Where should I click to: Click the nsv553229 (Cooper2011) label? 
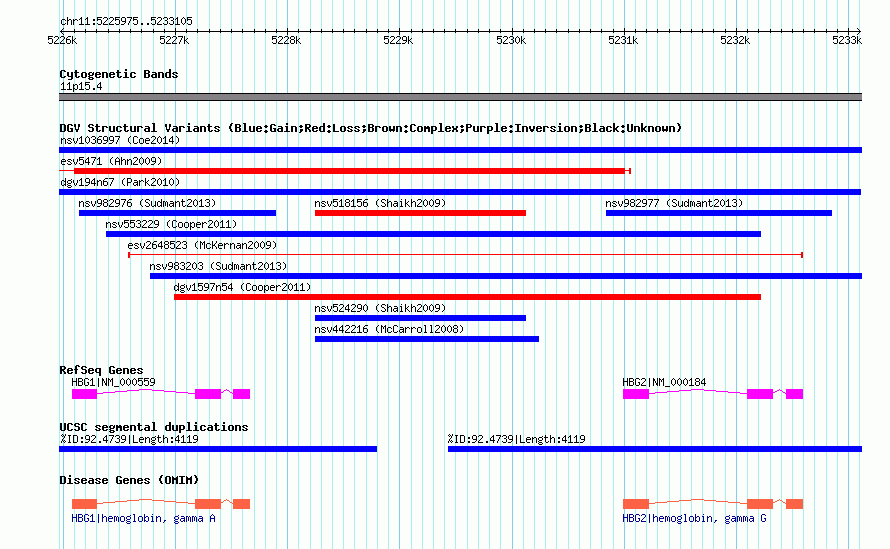tap(171, 224)
